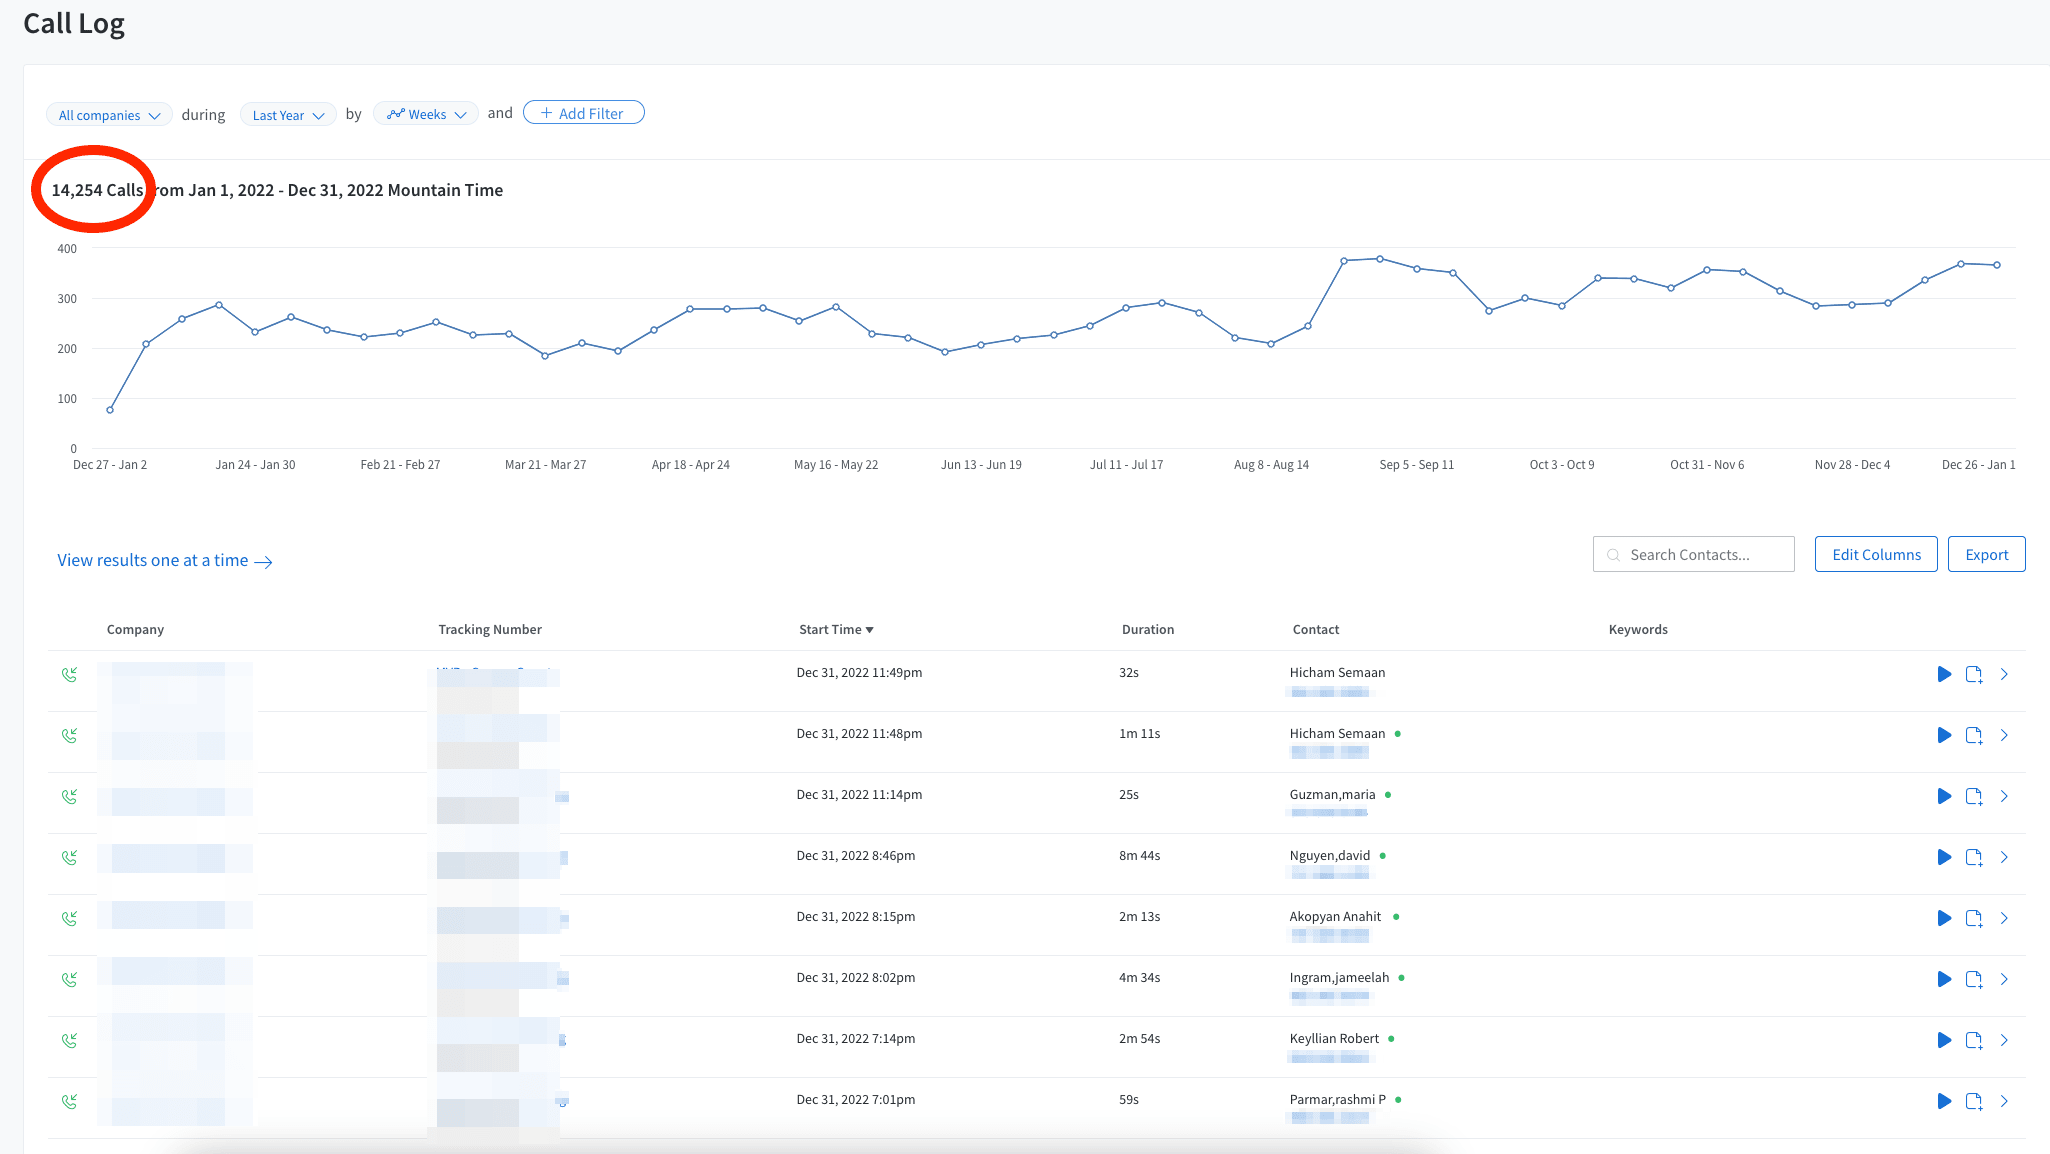Sort by Start Time column header
This screenshot has height=1154, width=2050.
[x=836, y=629]
